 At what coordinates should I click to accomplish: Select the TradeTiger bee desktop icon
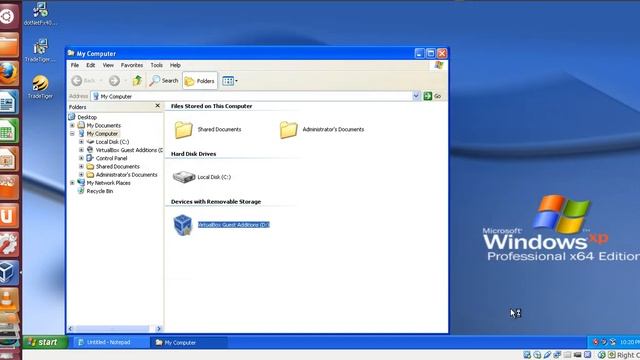(40, 87)
